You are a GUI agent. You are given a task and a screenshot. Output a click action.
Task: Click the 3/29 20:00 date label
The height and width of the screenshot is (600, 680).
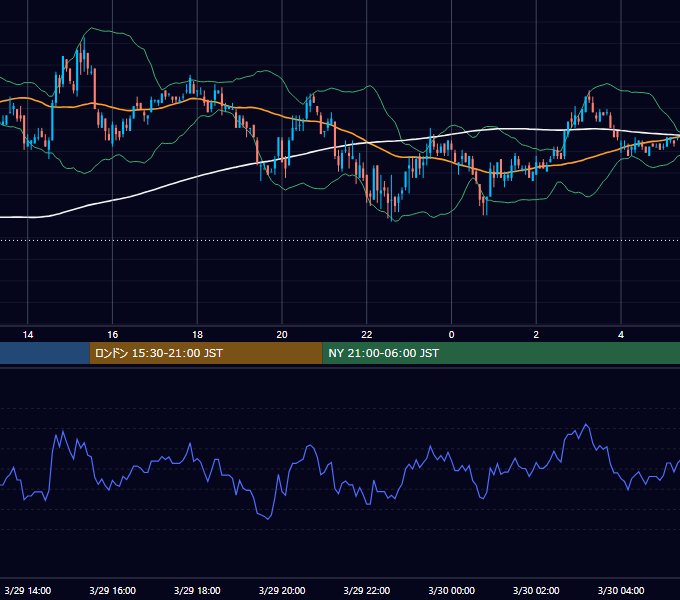click(x=282, y=590)
